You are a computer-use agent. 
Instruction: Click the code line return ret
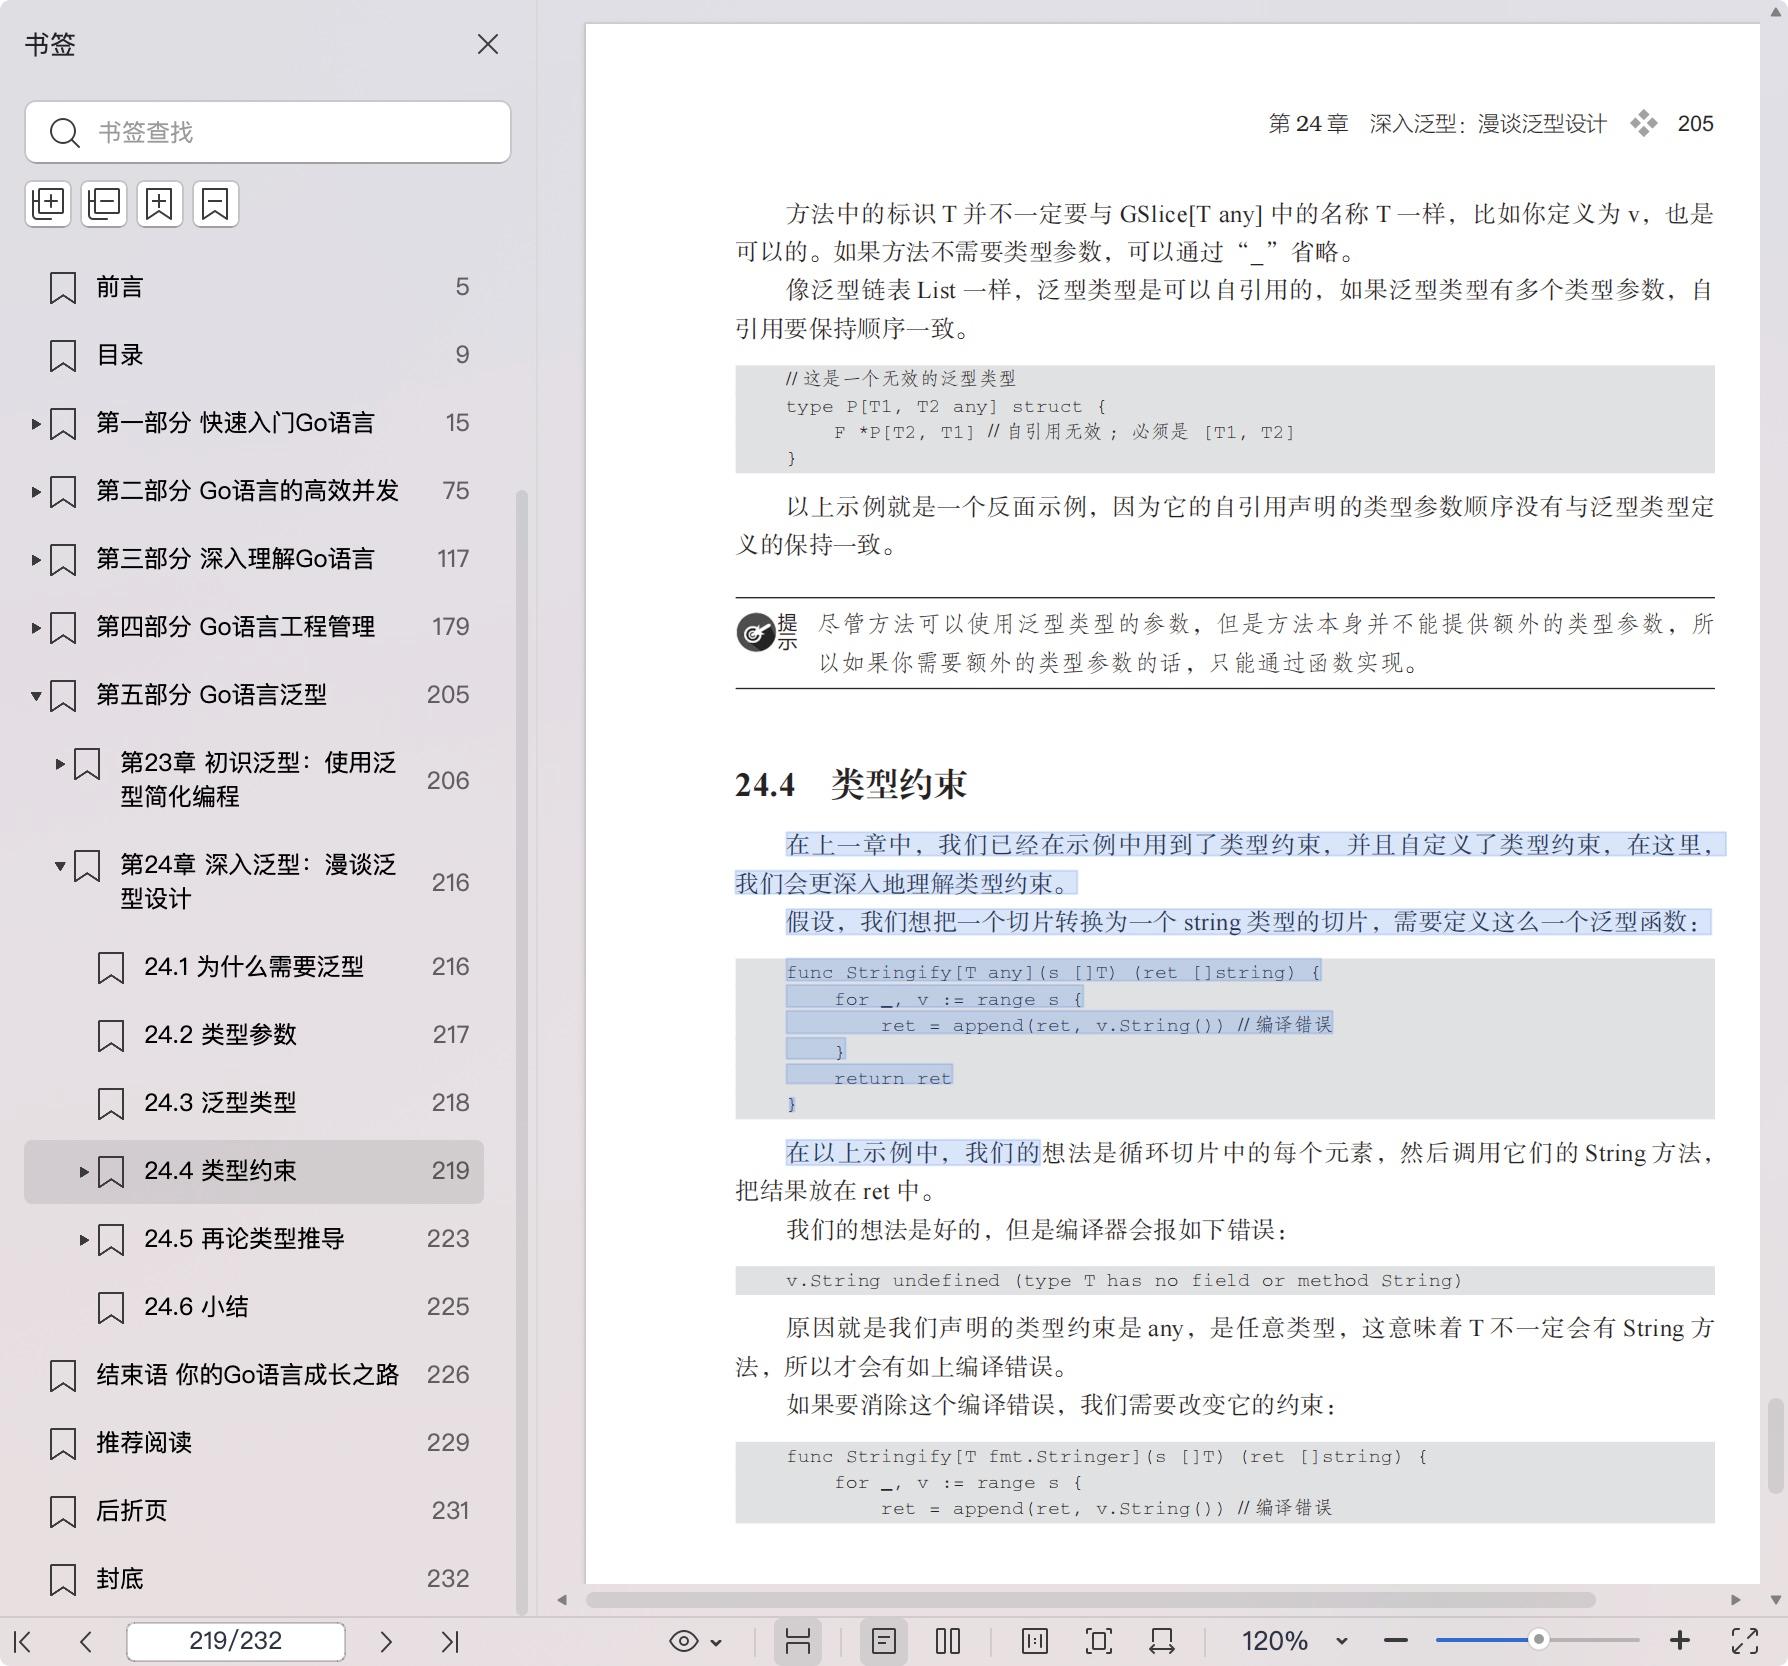(x=892, y=1078)
